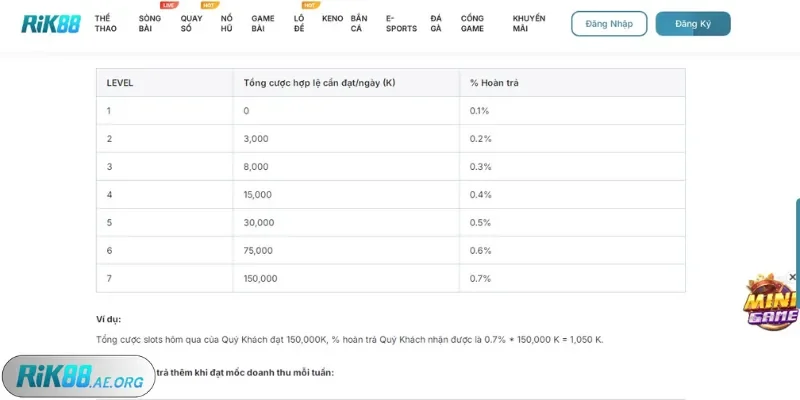
Task: Open the Cổng Game menu
Action: coord(472,24)
